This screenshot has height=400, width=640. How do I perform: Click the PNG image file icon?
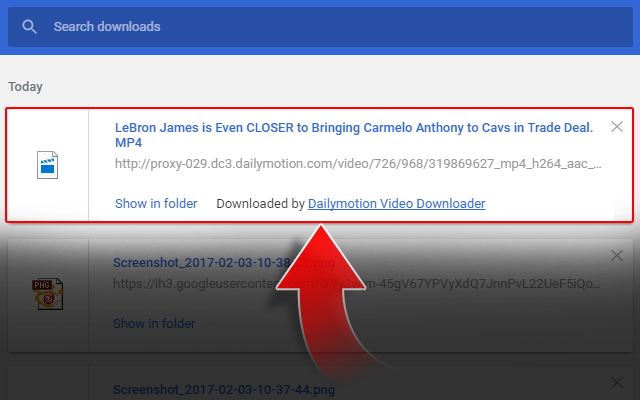pos(48,294)
